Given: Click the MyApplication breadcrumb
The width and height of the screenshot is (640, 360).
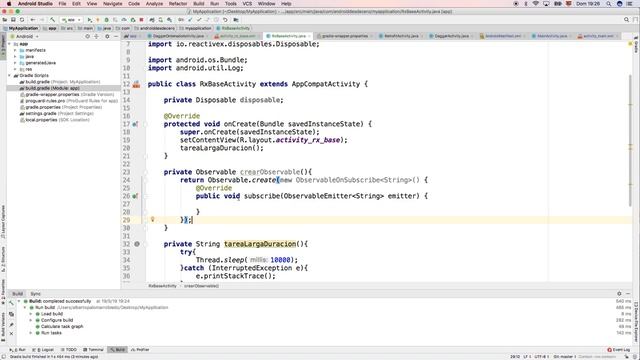Looking at the screenshot, I should coord(20,28).
